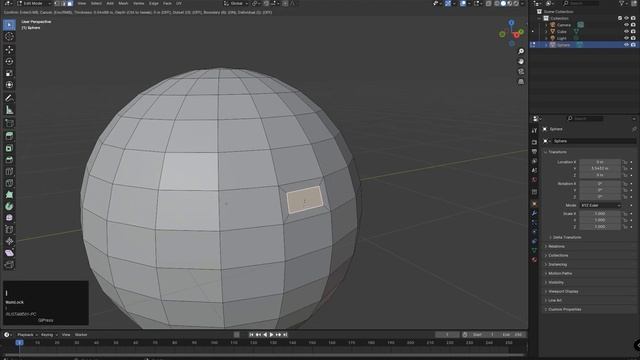Select the Shrink/Fatten tool
Image resolution: width=640 pixels, height=360 pixels.
coord(9,242)
